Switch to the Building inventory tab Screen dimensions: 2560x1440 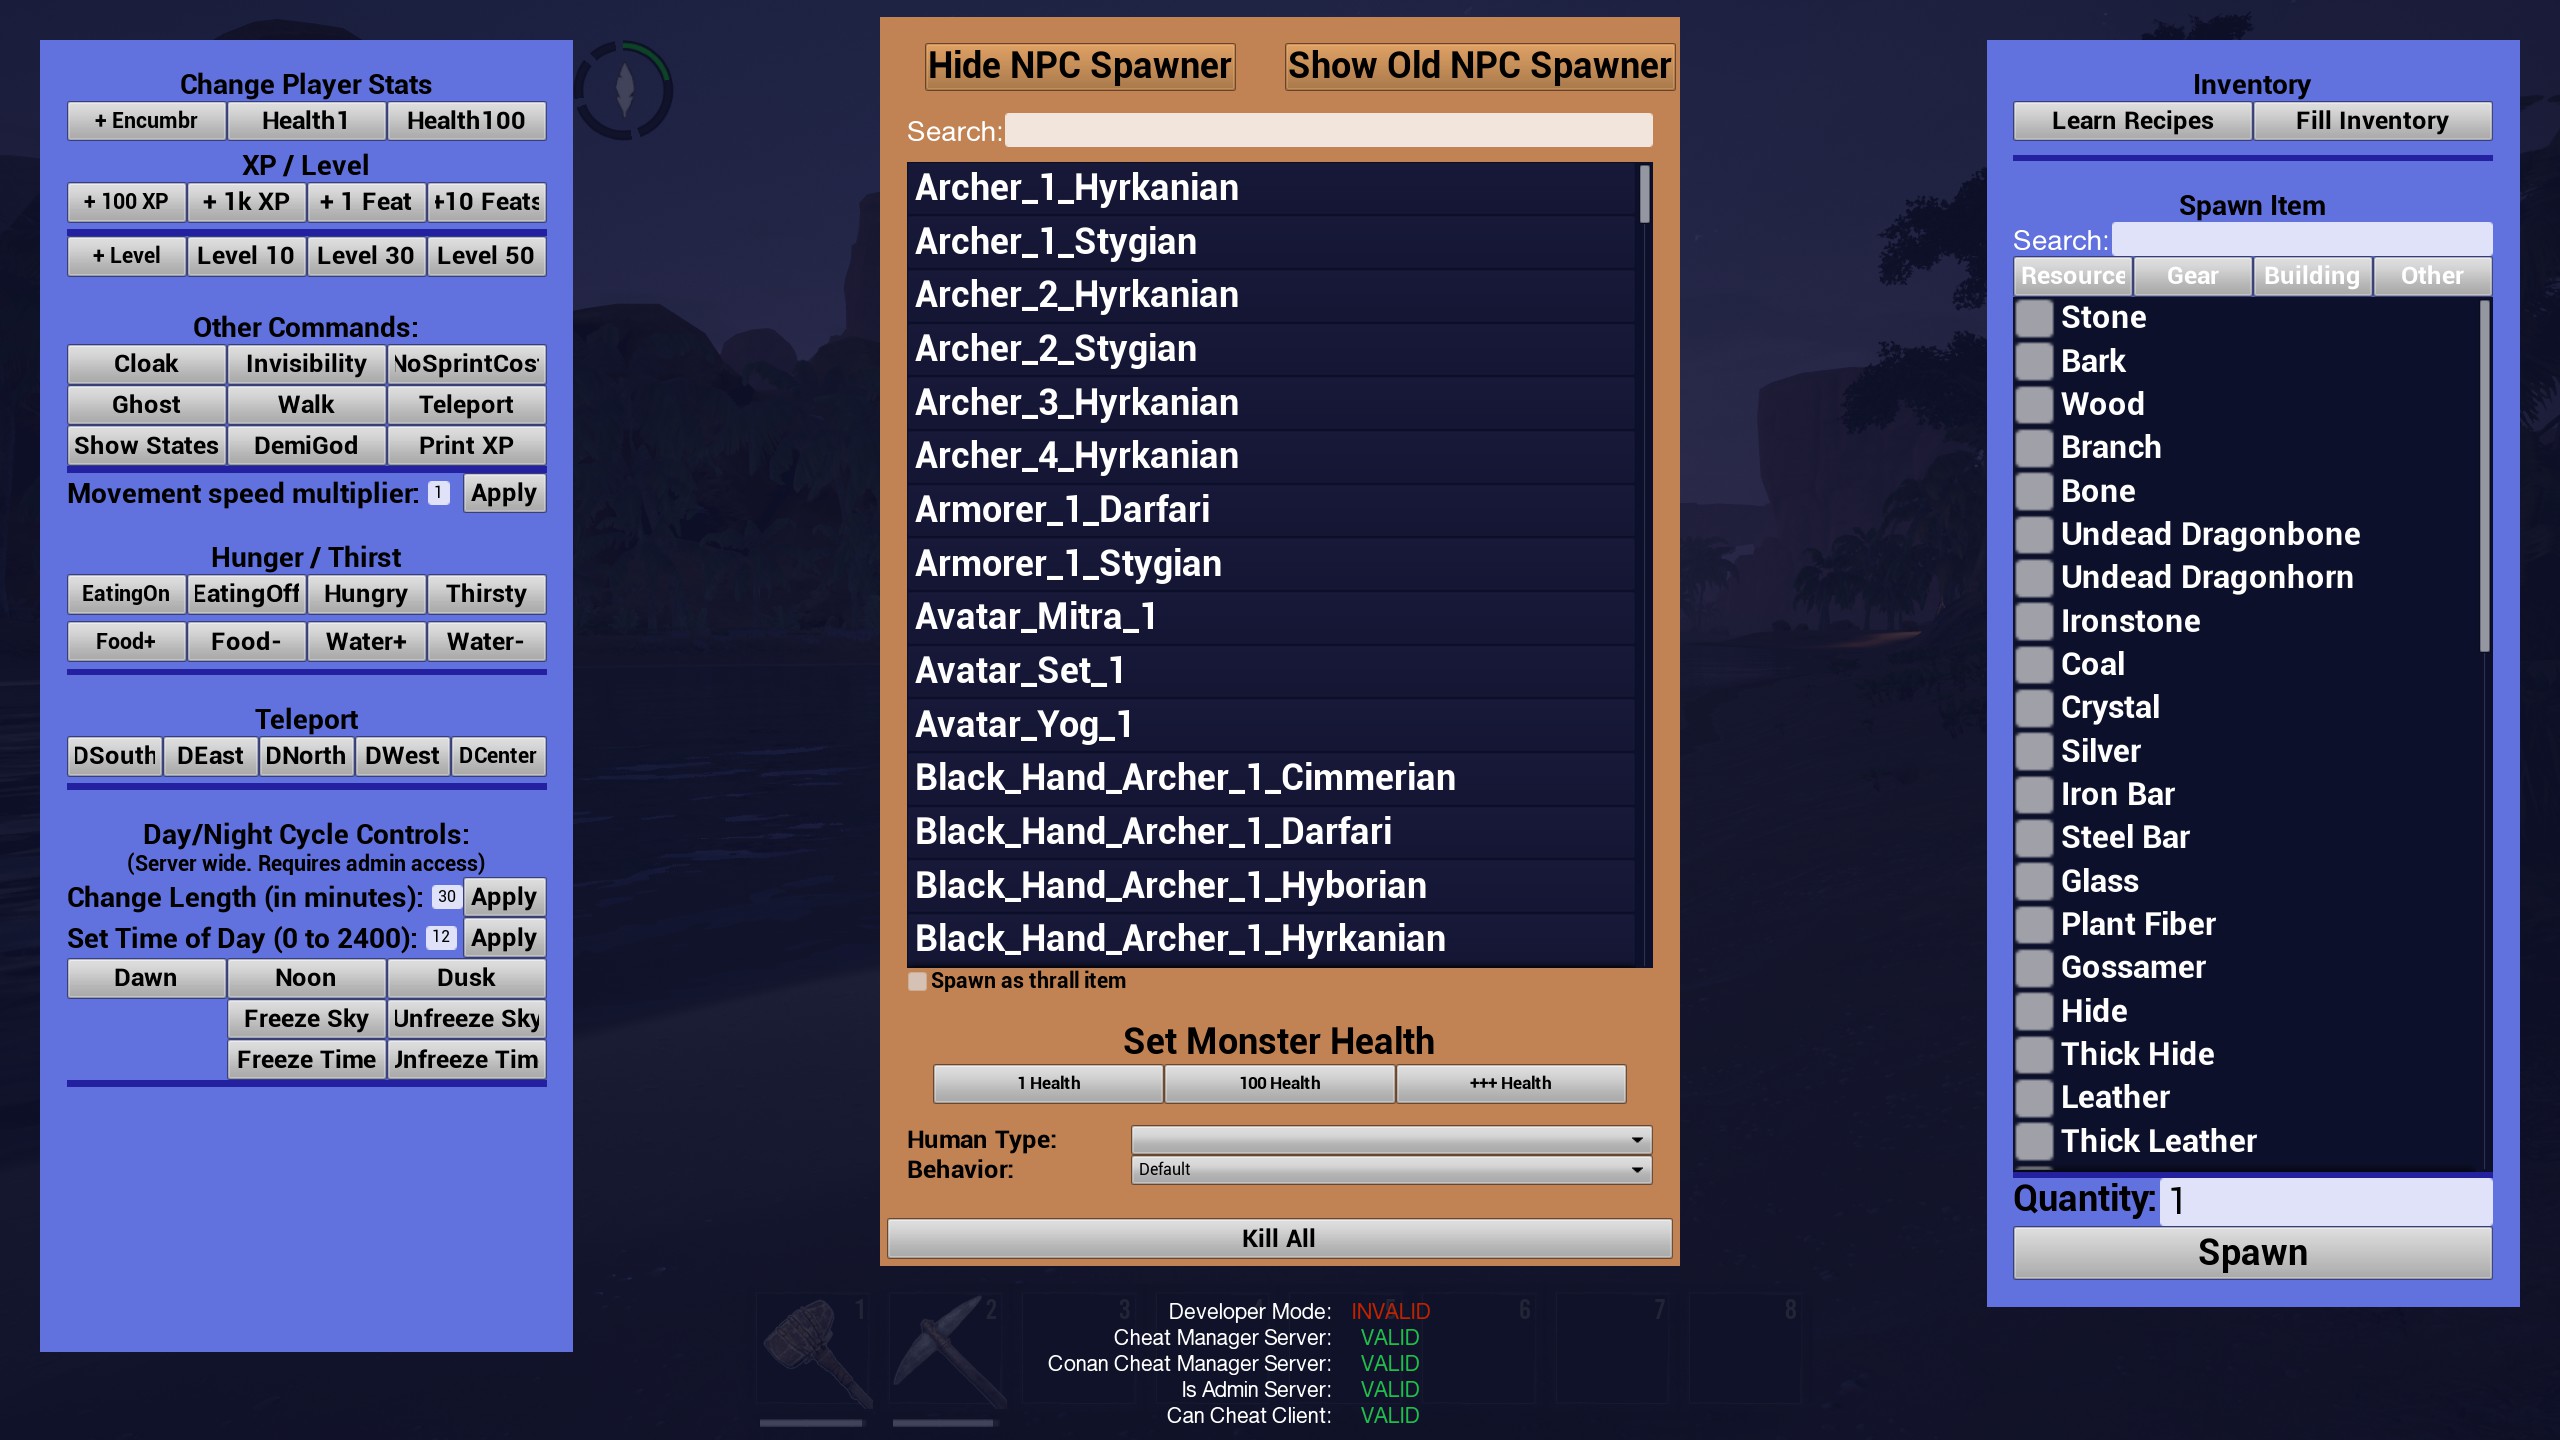(x=2310, y=276)
